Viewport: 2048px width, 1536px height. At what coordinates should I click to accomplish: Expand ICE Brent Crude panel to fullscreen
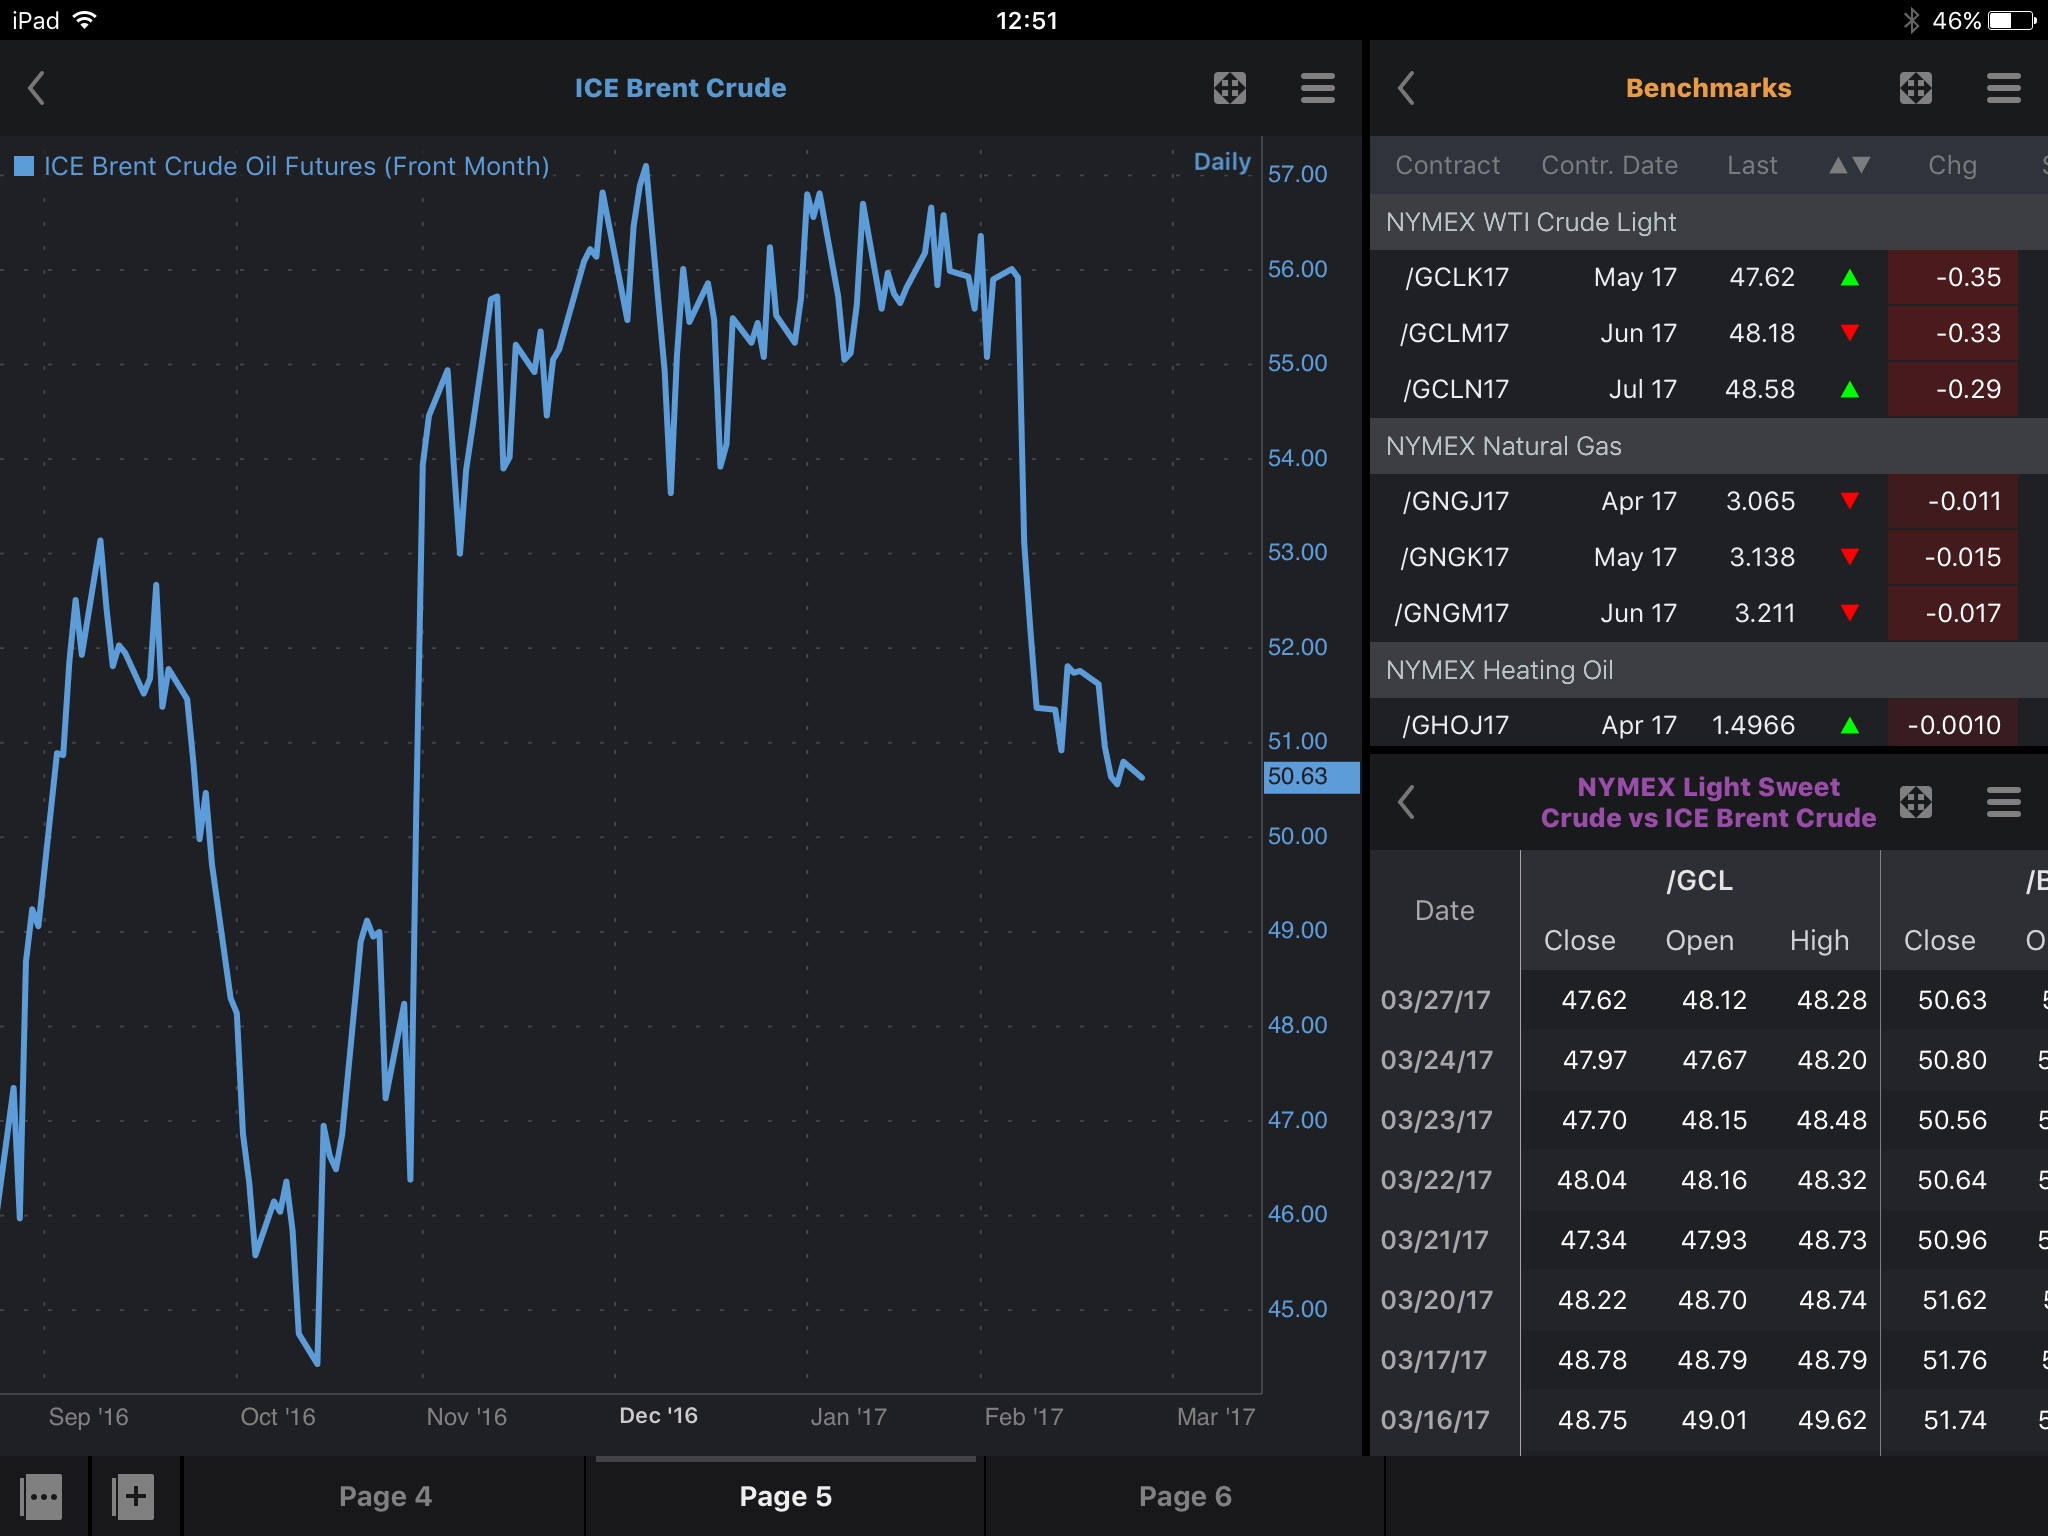click(1229, 88)
